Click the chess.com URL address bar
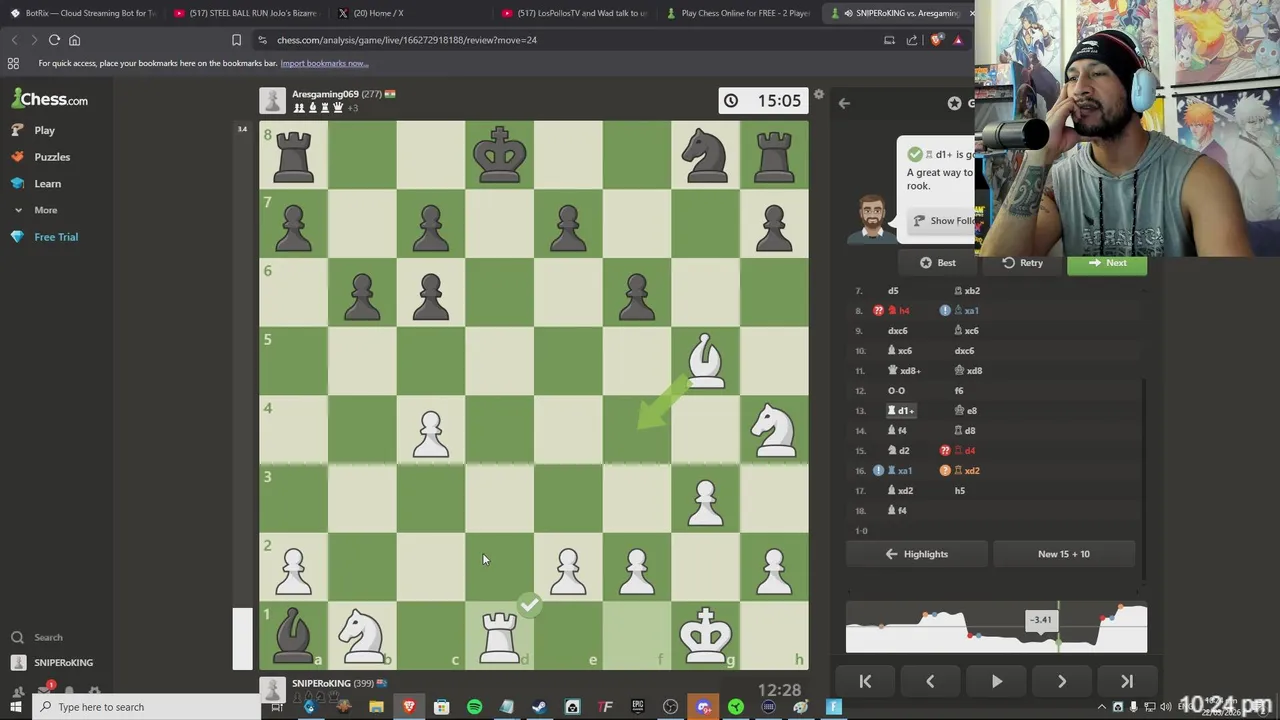 [x=407, y=40]
